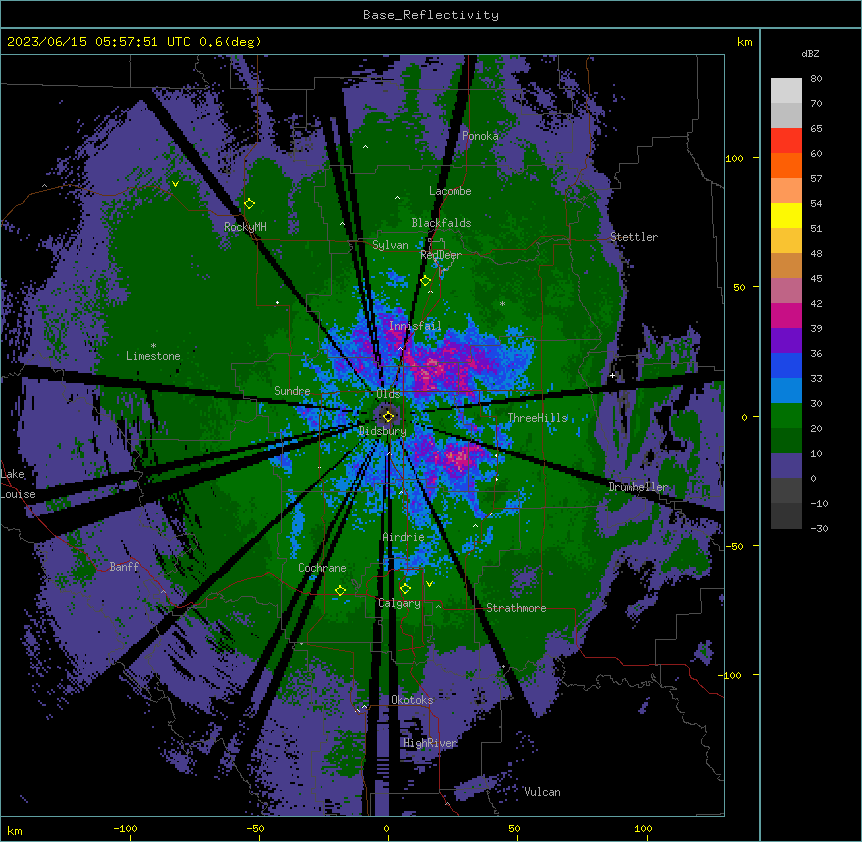Image resolution: width=862 pixels, height=842 pixels.
Task: Click the yellow diamond marker above Calgary
Action: [405, 589]
